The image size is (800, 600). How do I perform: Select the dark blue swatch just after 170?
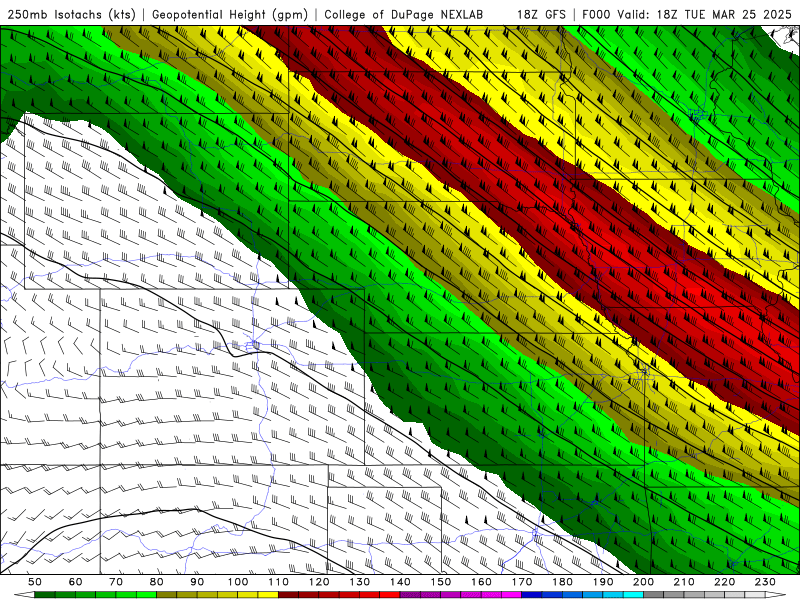pos(532,595)
